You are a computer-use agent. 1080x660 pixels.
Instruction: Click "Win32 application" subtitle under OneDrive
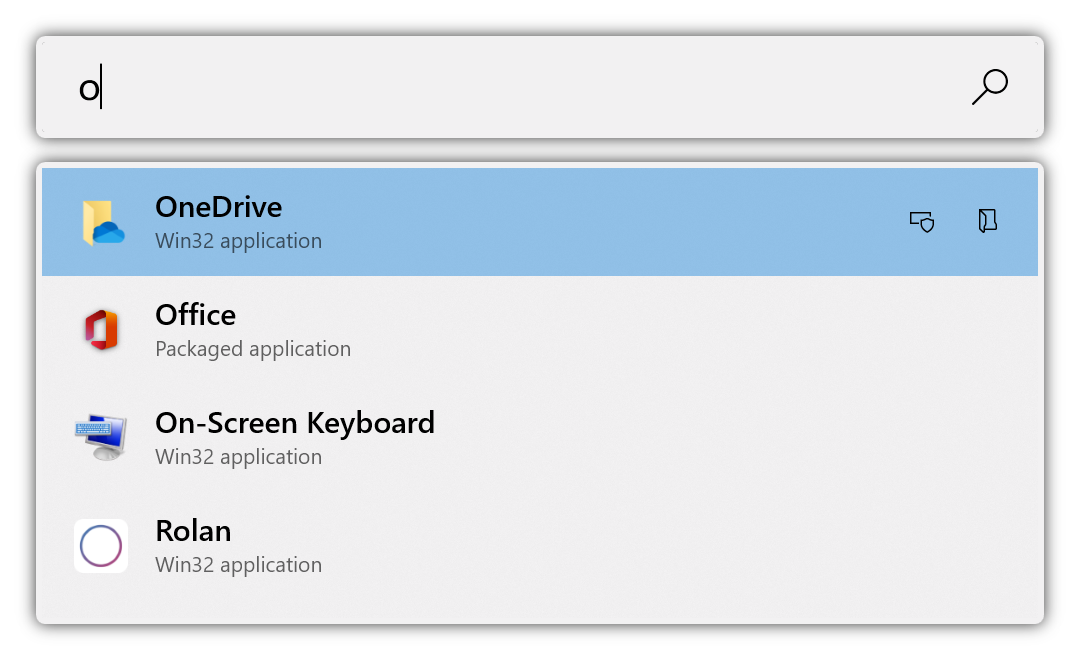pos(238,241)
